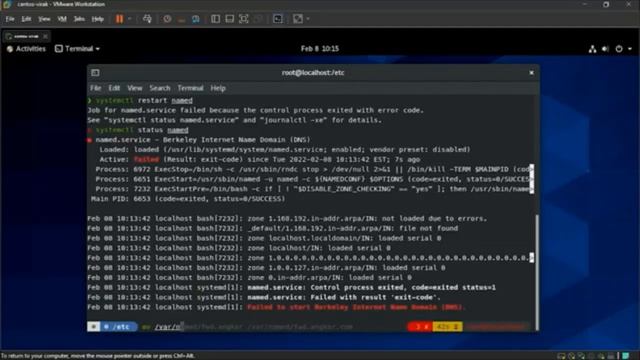This screenshot has width=640, height=360.
Task: Open VMware File menu
Action: tap(10, 19)
